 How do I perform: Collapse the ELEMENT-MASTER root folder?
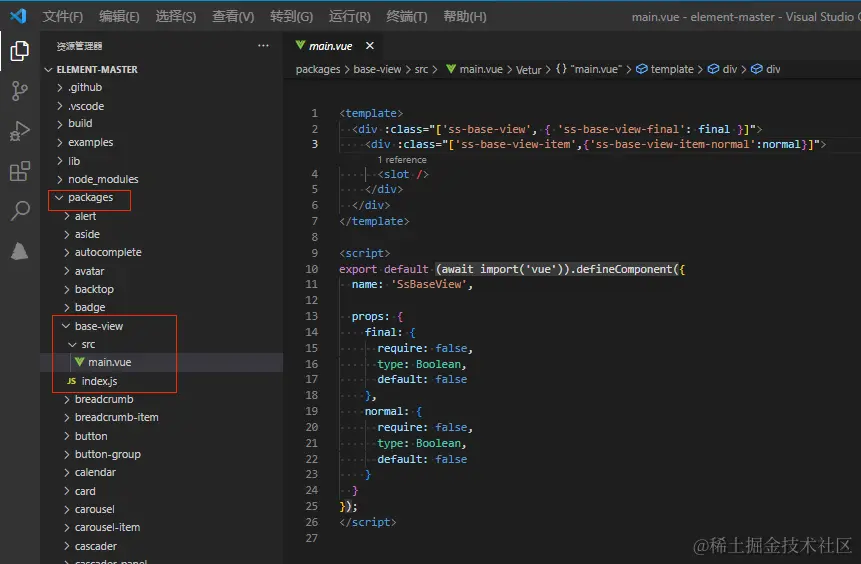click(161, 70)
